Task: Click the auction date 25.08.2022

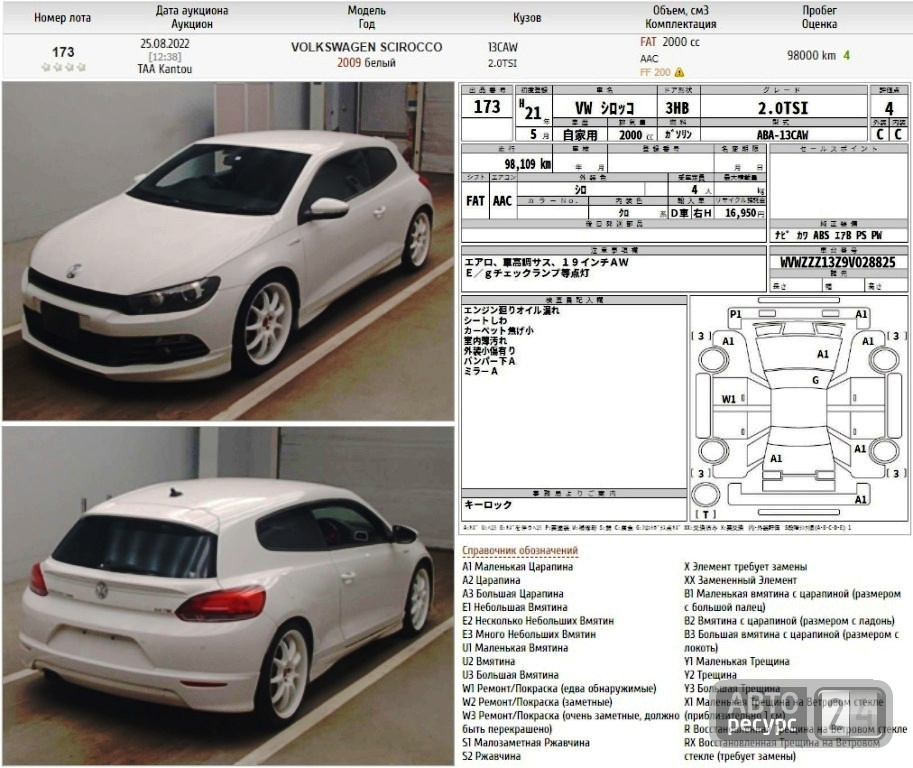Action: [x=165, y=44]
